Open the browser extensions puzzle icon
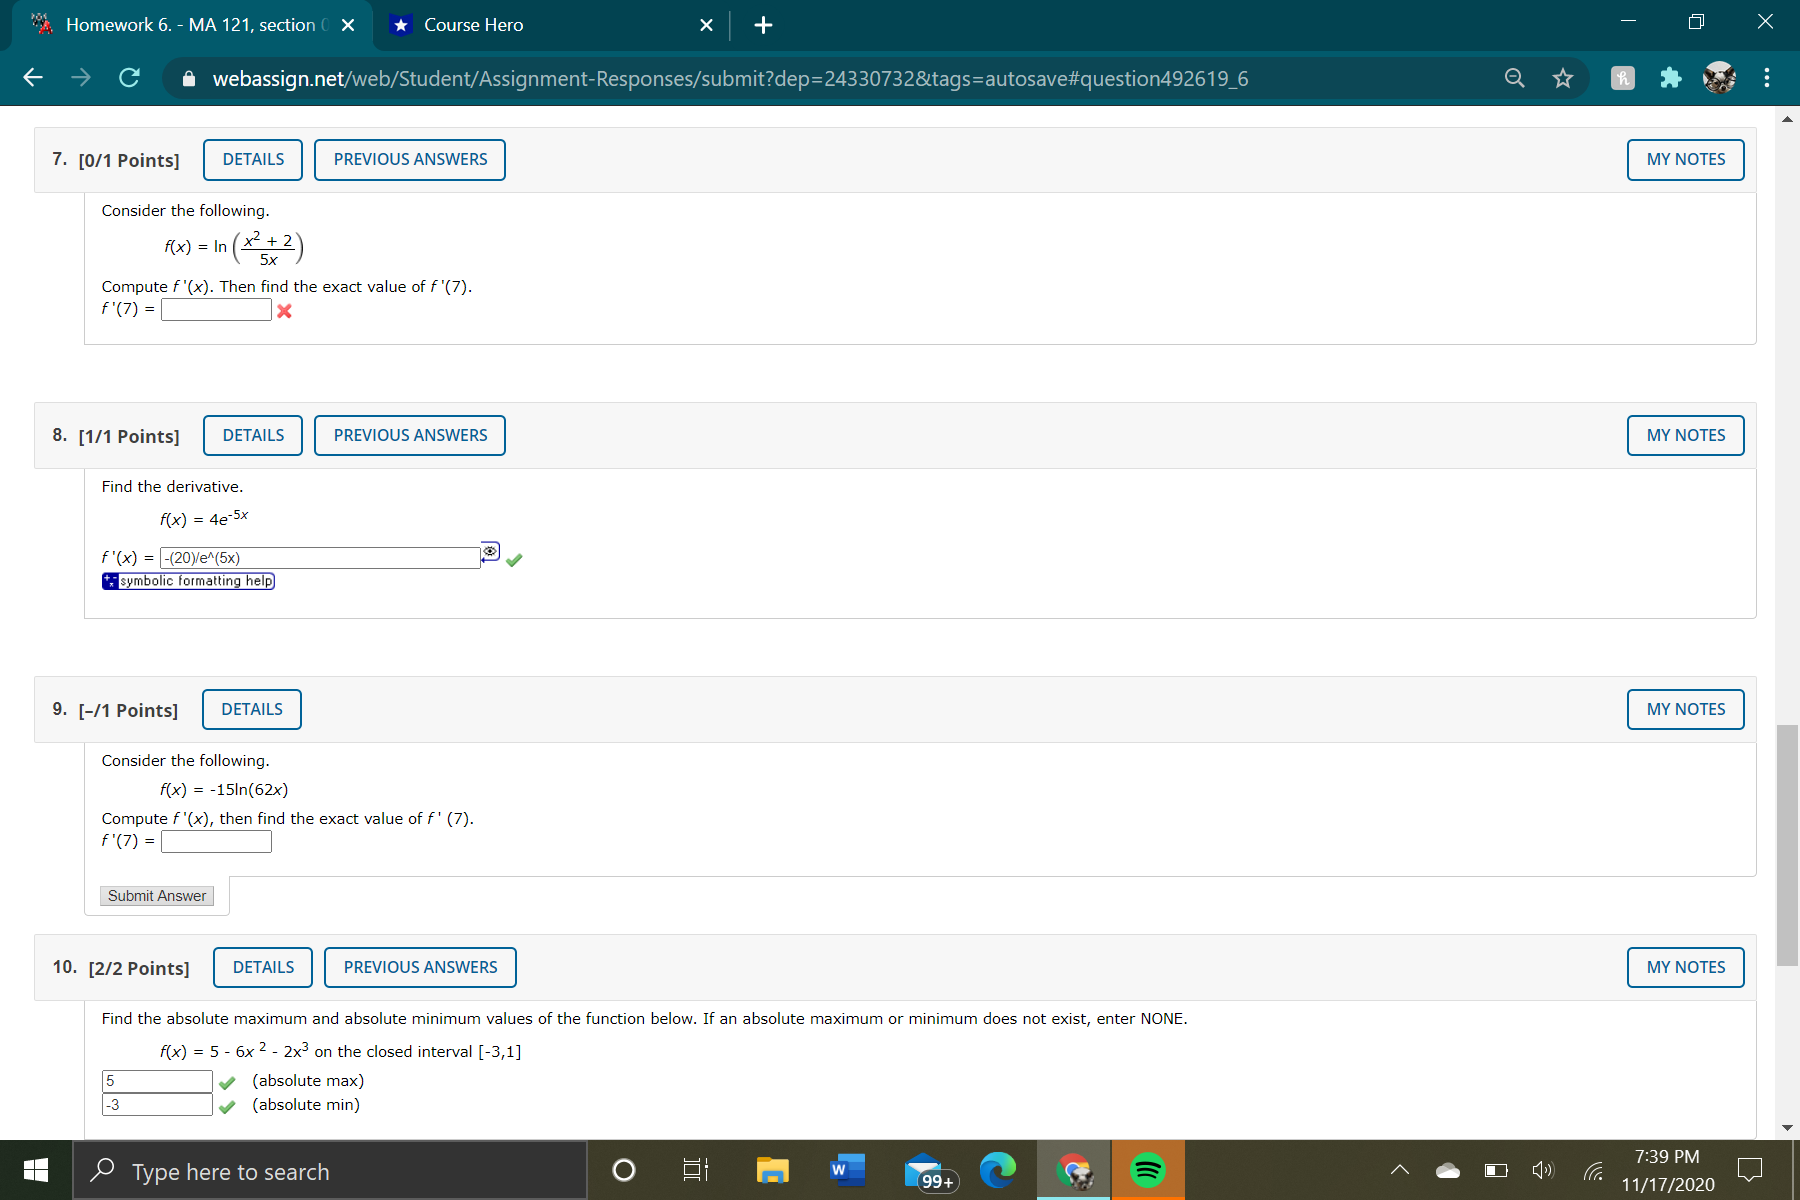 (1671, 78)
